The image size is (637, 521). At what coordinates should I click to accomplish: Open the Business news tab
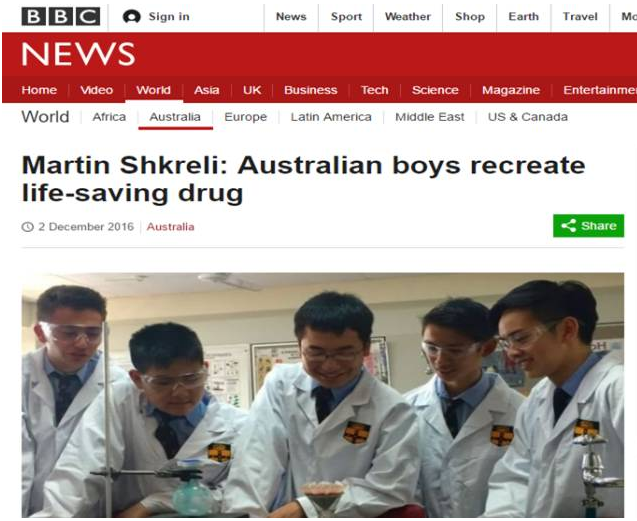pyautogui.click(x=310, y=90)
